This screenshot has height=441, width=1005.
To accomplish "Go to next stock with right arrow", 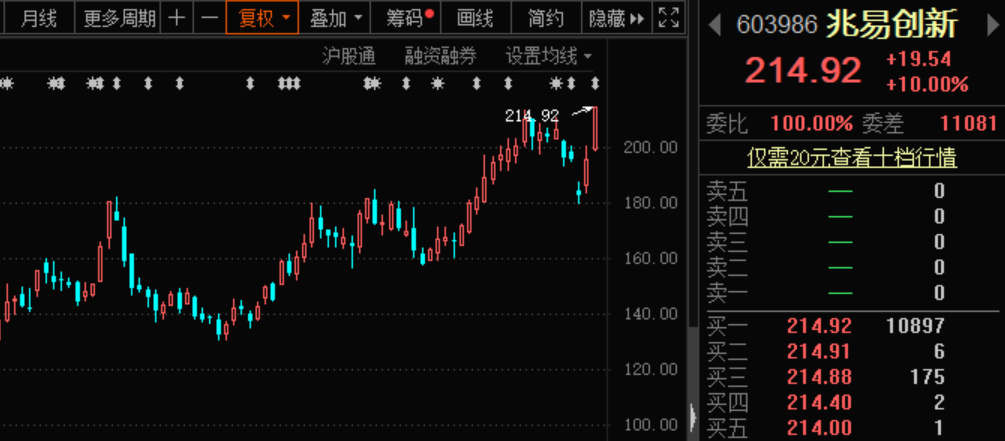I will click(992, 26).
